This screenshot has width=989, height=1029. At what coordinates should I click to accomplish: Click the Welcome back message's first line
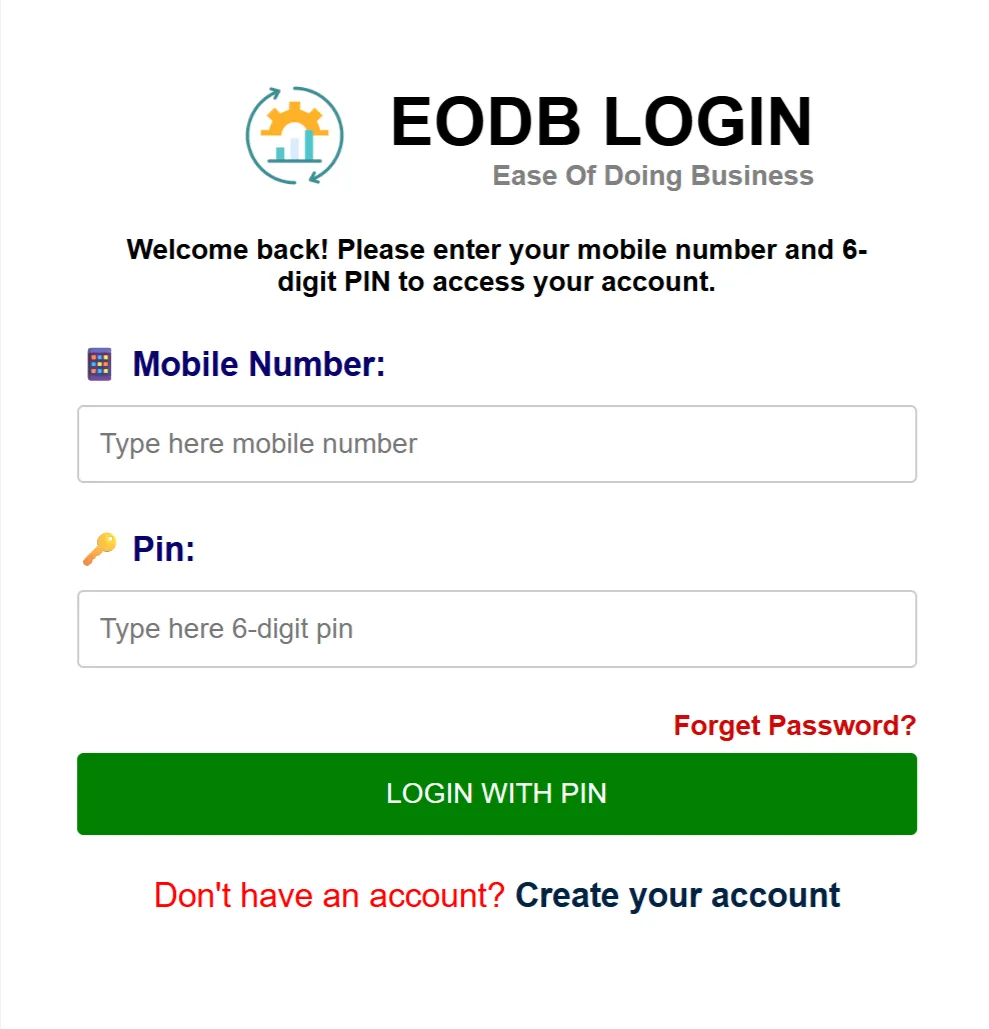pyautogui.click(x=497, y=250)
